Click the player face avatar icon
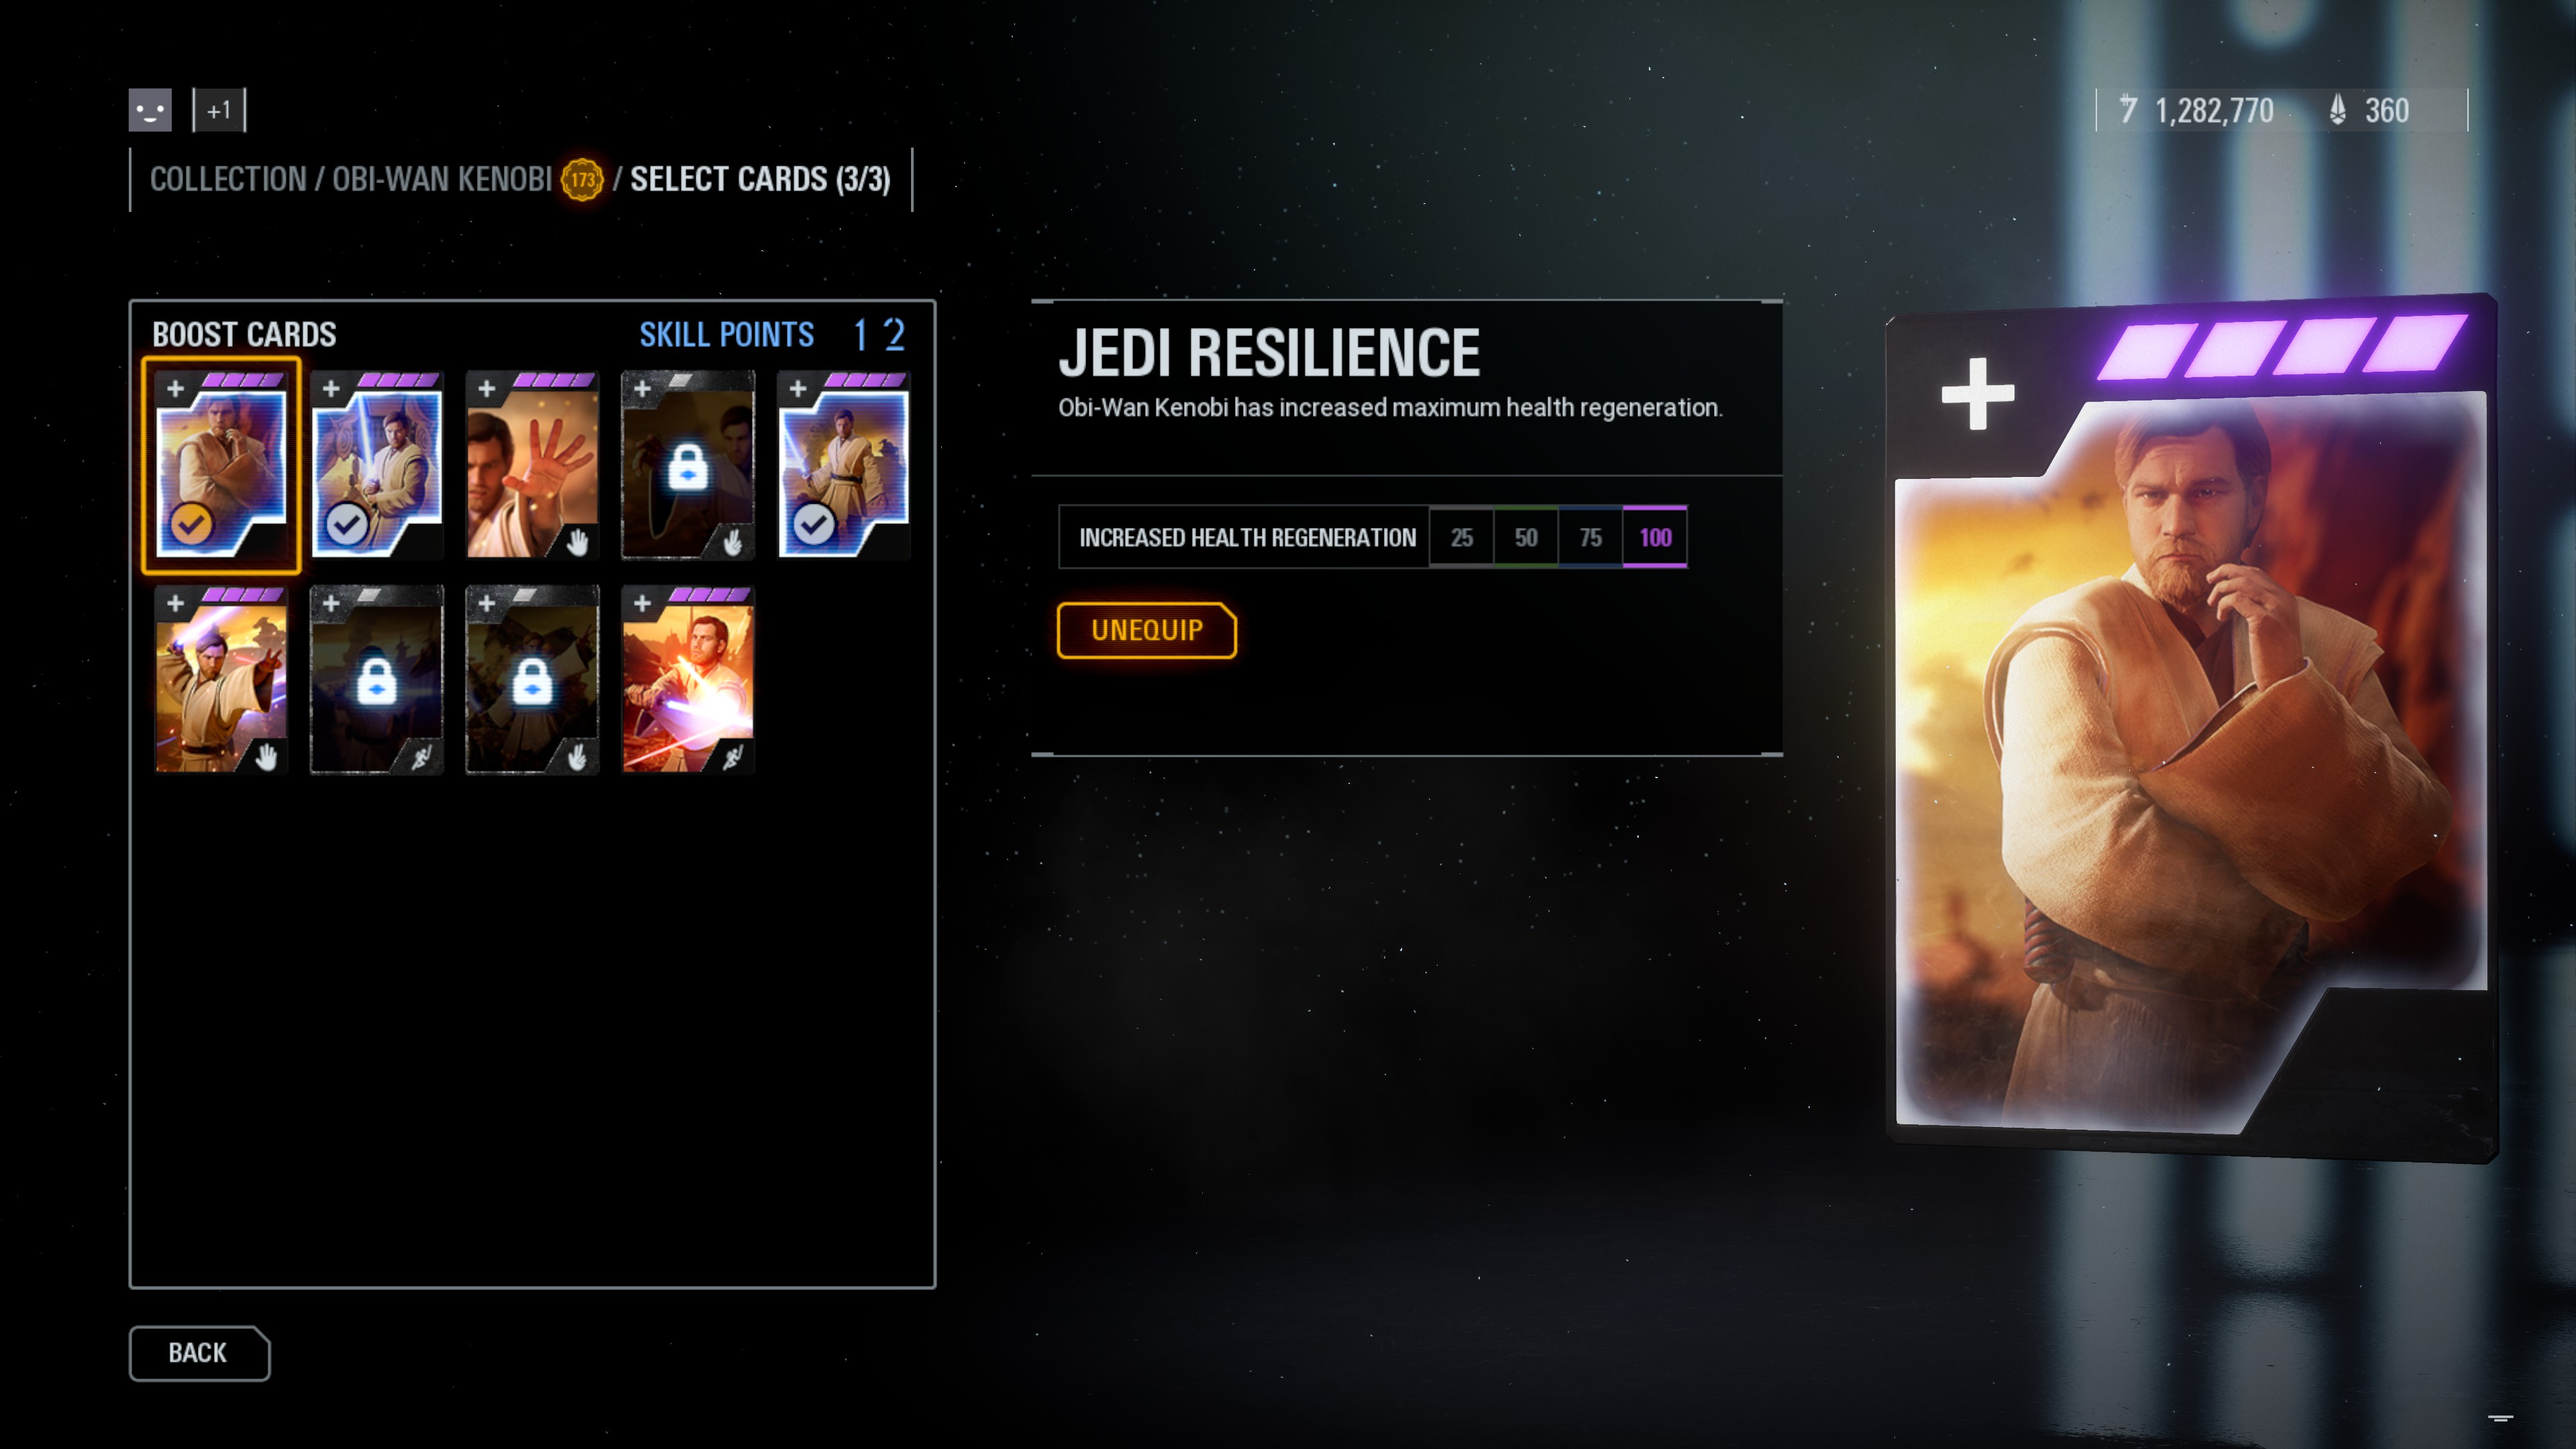This screenshot has width=2576, height=1449. coord(150,110)
